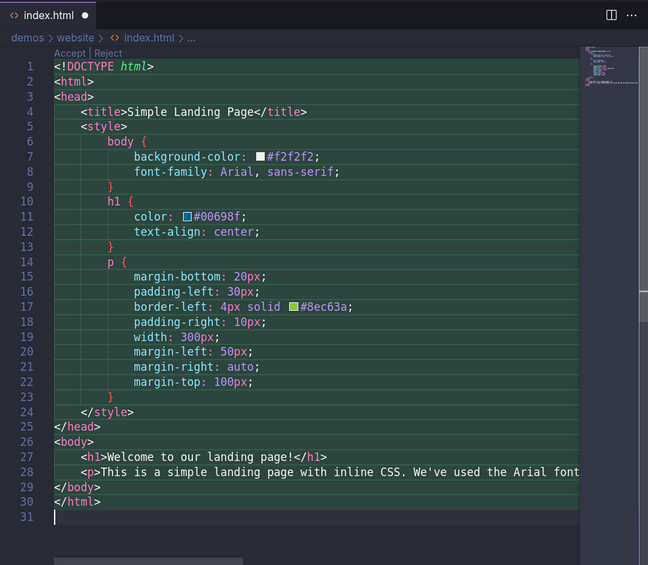
Task: Click the Reject link above the code
Action: click(x=108, y=53)
